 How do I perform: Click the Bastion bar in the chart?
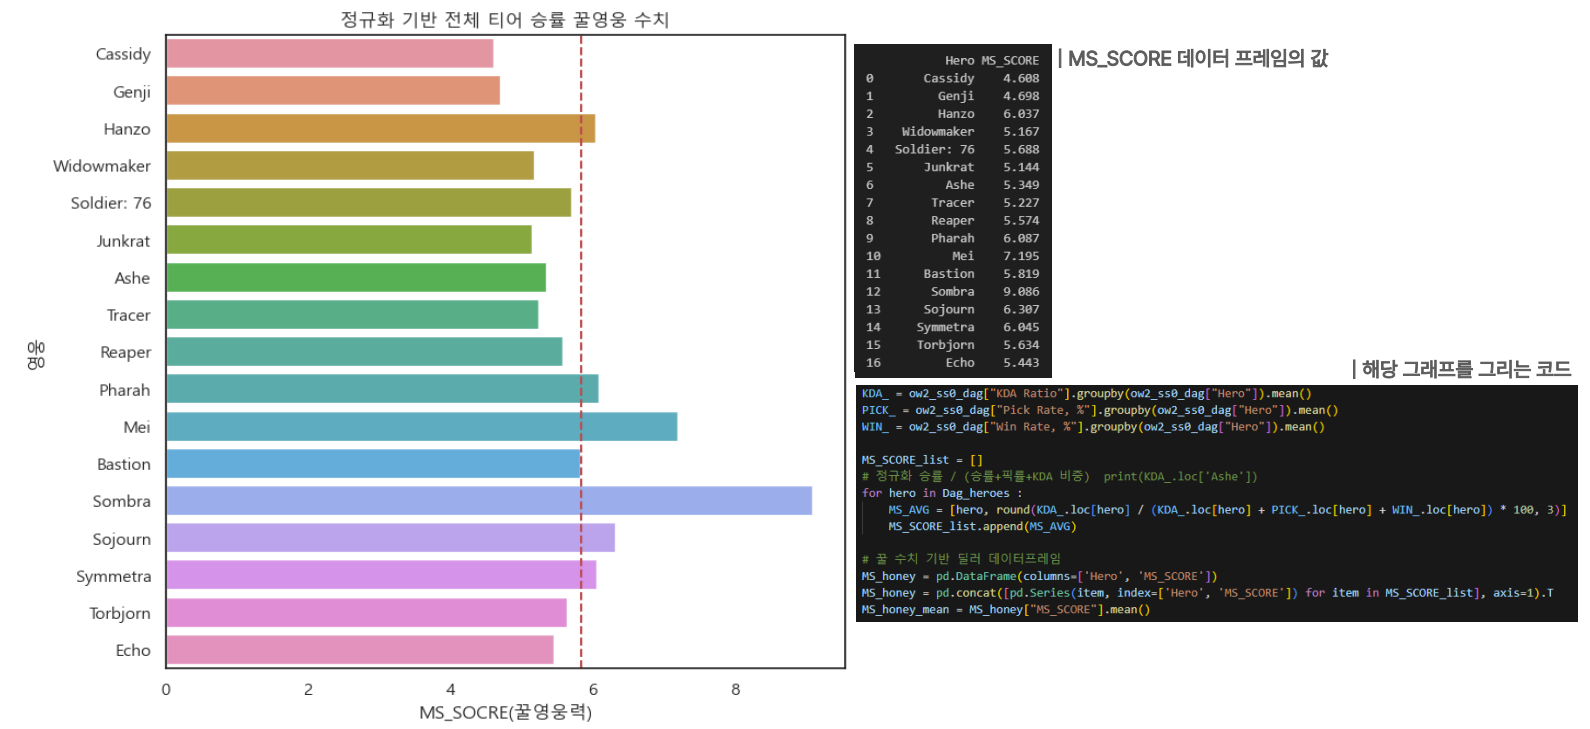click(373, 464)
